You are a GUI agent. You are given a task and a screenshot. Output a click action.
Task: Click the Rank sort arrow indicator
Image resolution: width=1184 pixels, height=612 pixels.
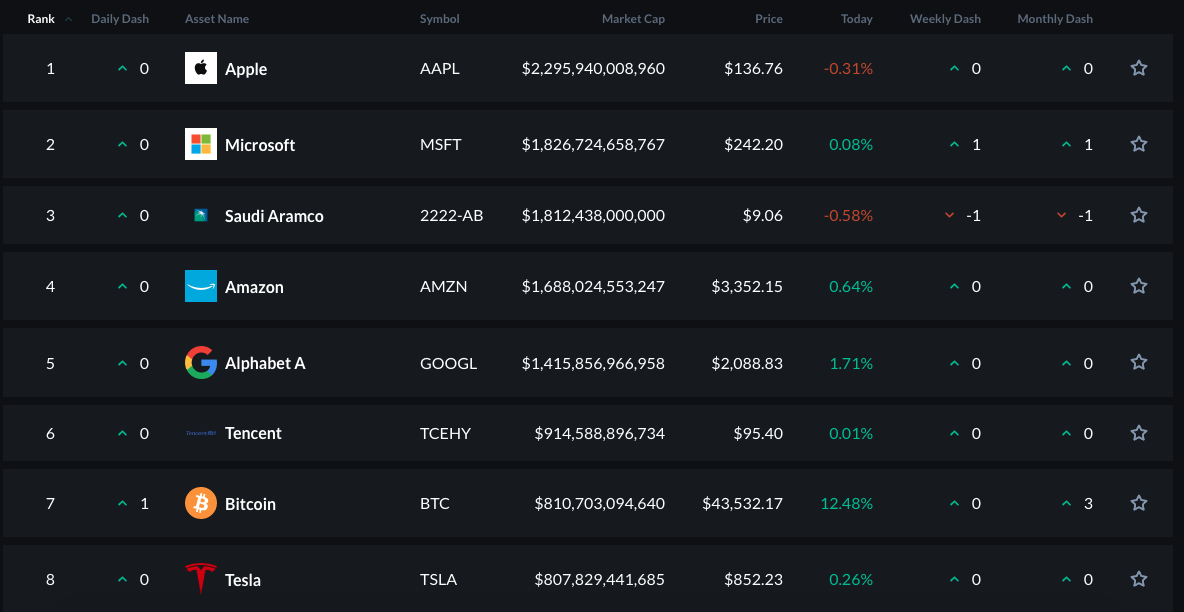[x=69, y=19]
